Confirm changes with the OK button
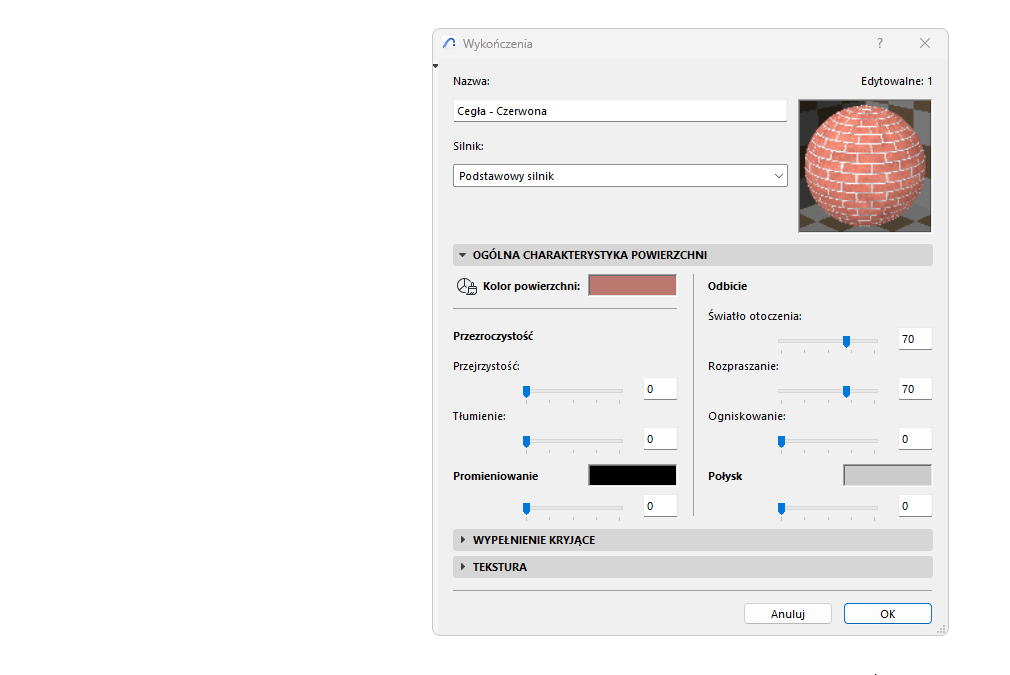 click(887, 613)
